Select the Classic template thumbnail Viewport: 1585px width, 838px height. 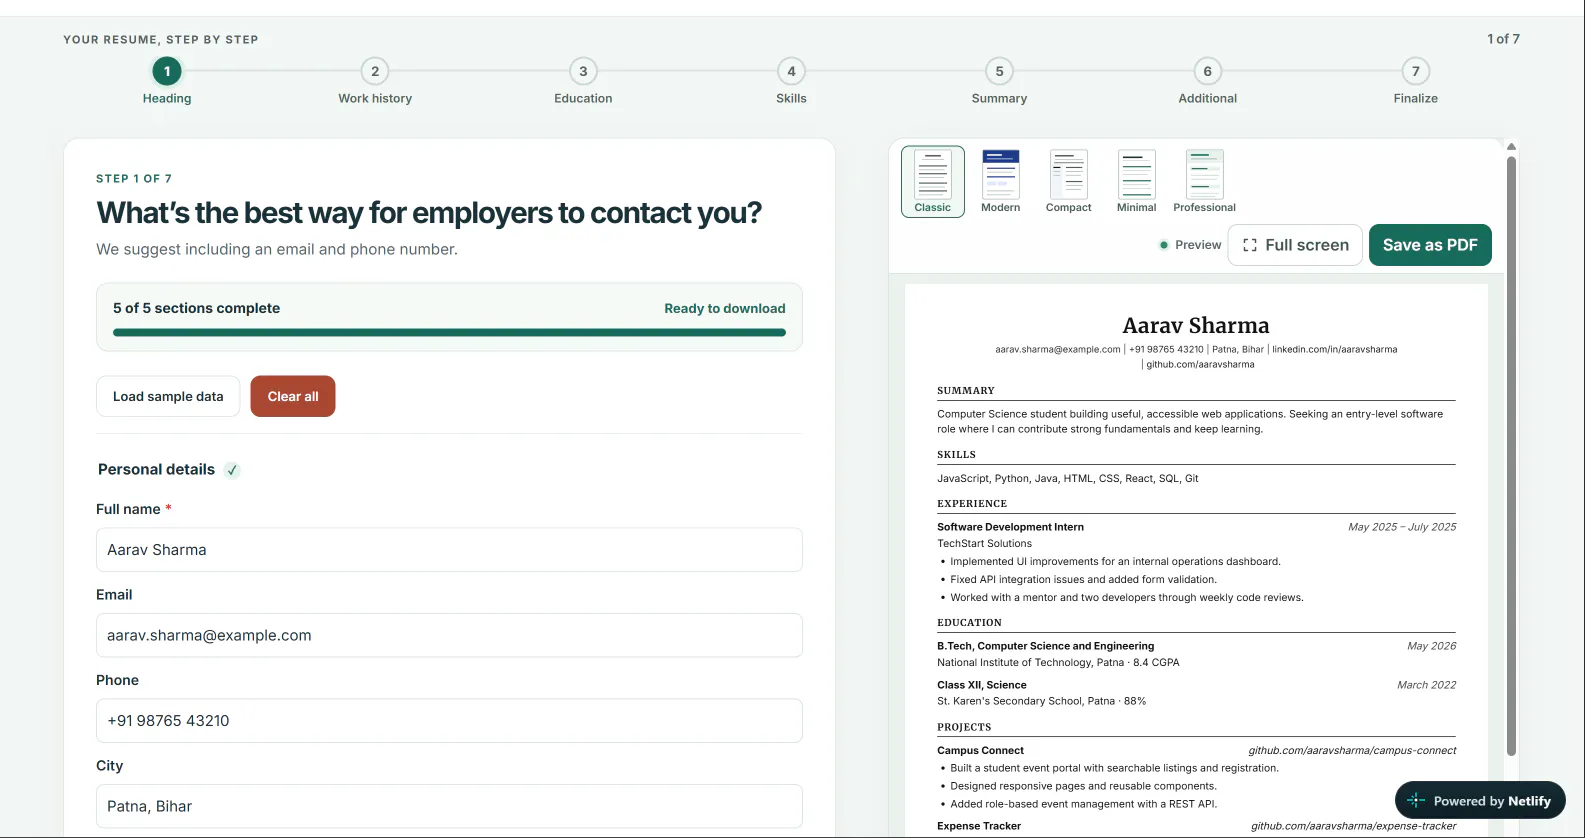[933, 182]
